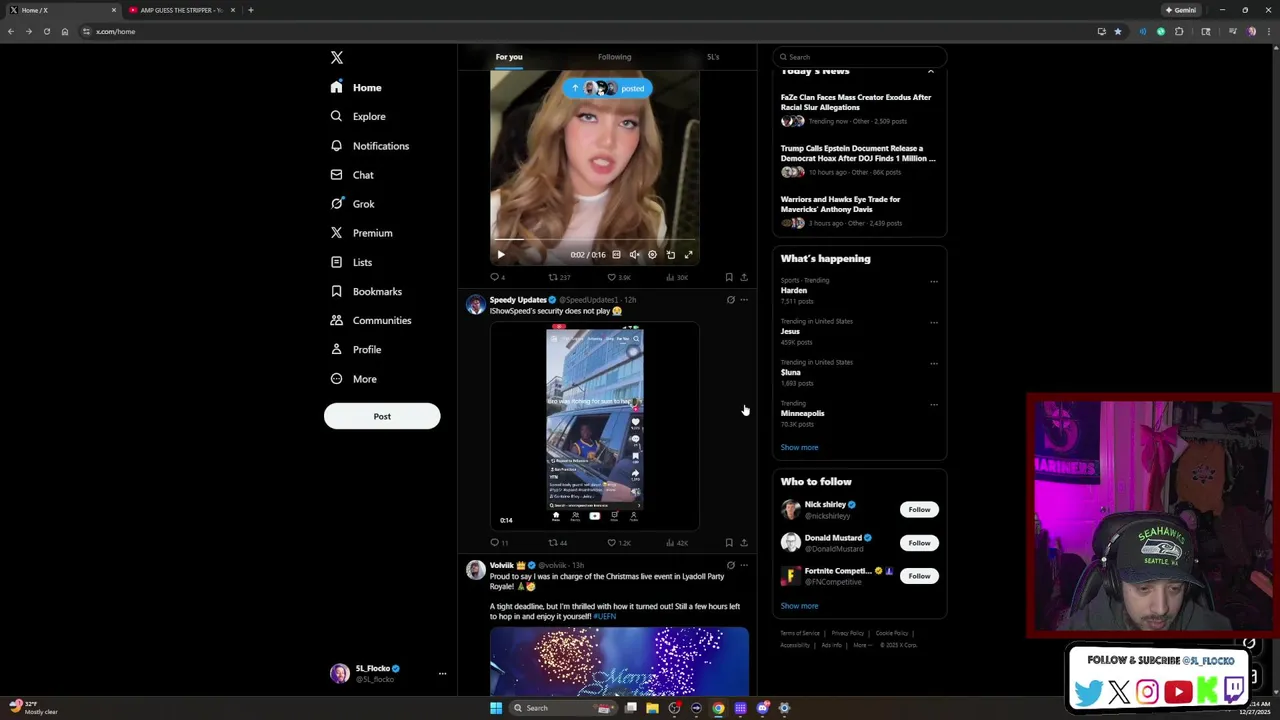Share the top video post
The height and width of the screenshot is (720, 1280).
point(743,277)
